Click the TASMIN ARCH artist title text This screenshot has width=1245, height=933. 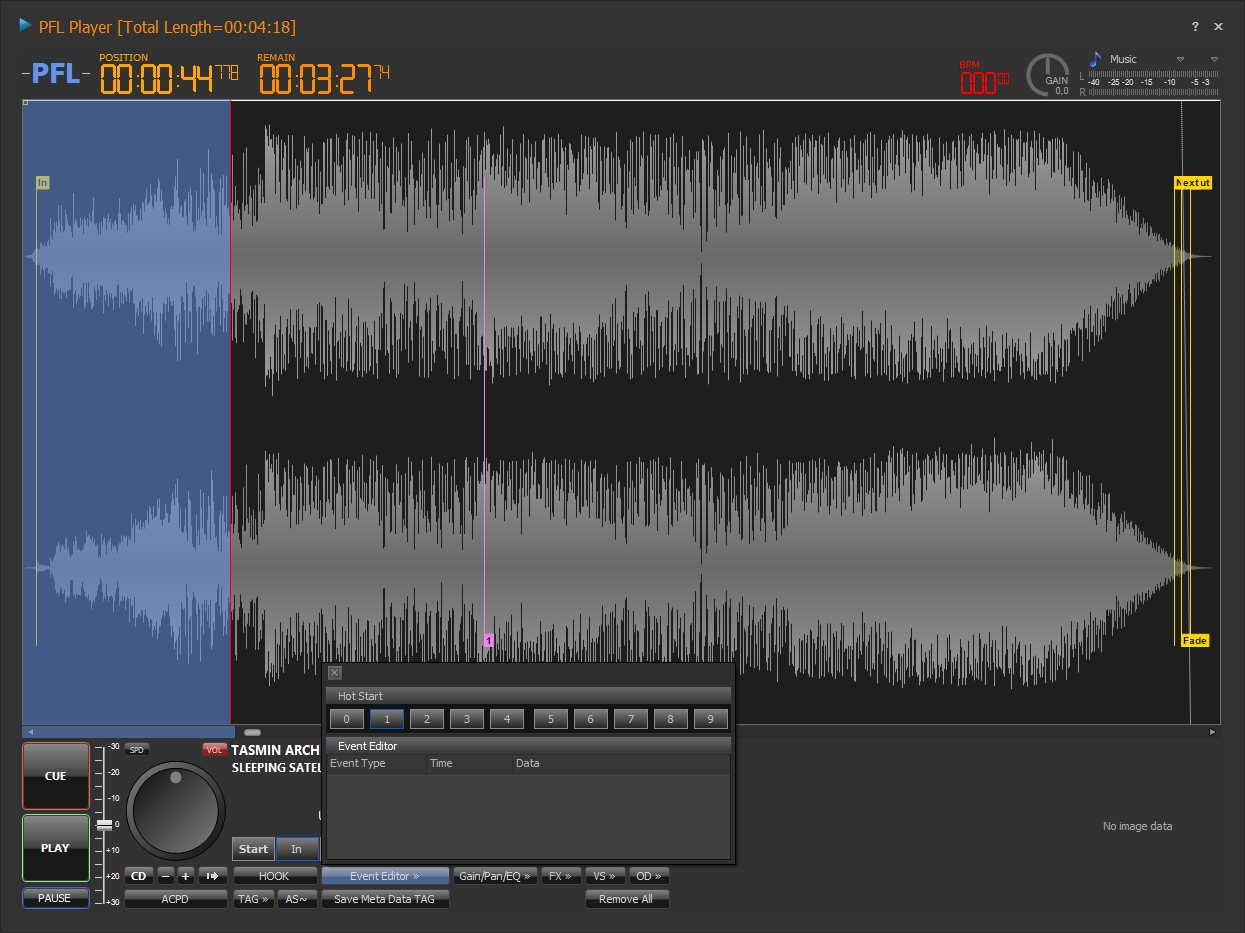(x=276, y=750)
